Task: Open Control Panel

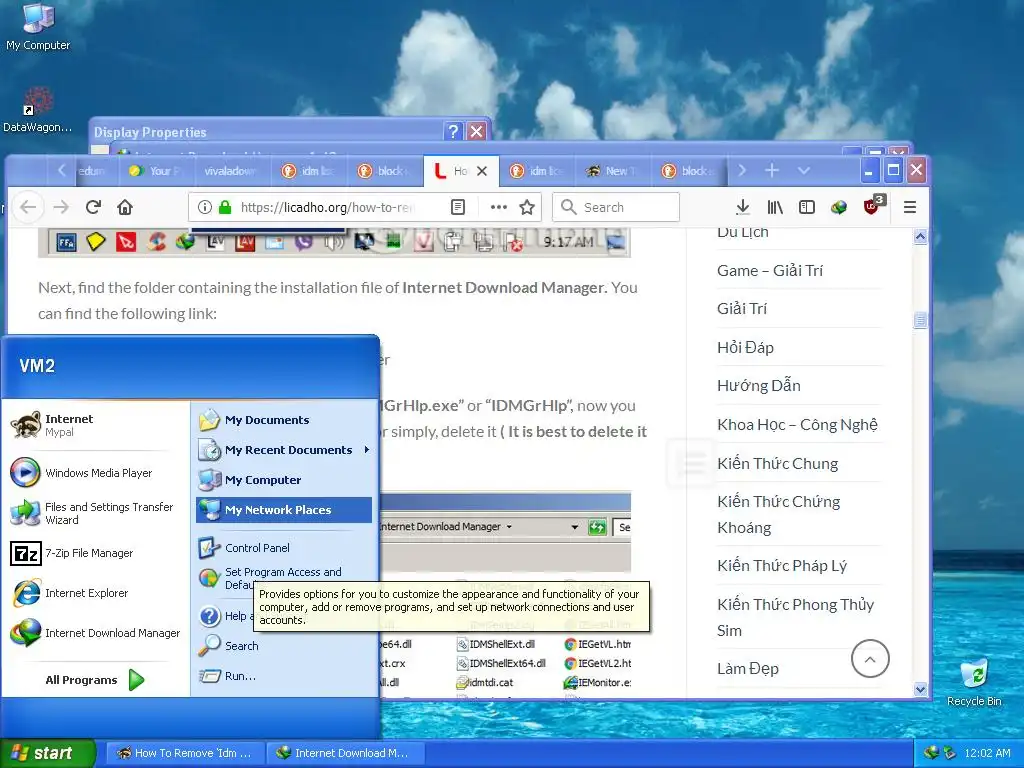Action: point(283,548)
